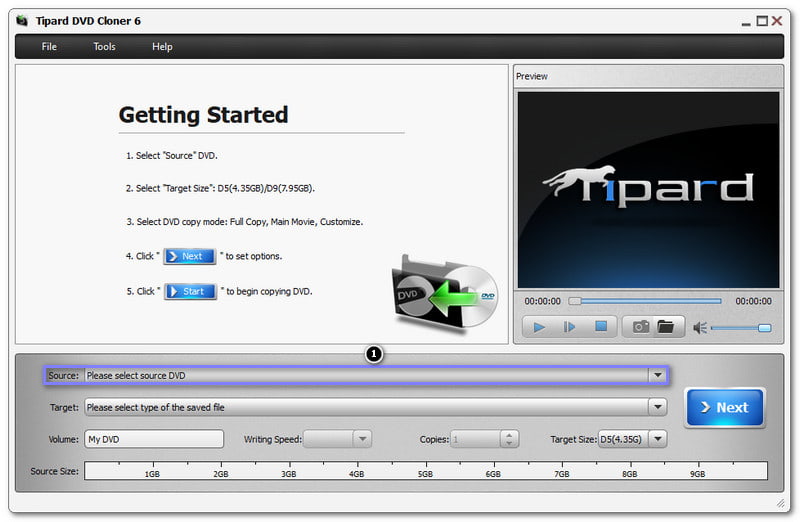Close the Tipard DVD Cloner window

coord(777,21)
